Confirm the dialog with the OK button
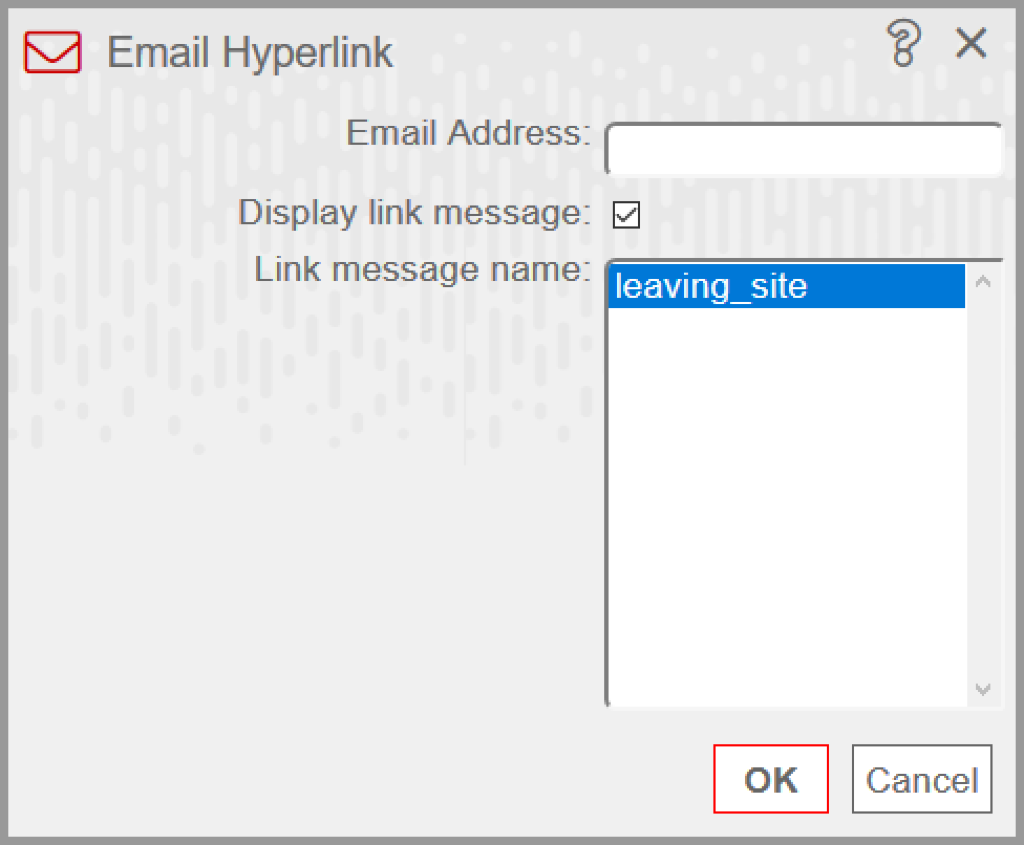 (771, 779)
